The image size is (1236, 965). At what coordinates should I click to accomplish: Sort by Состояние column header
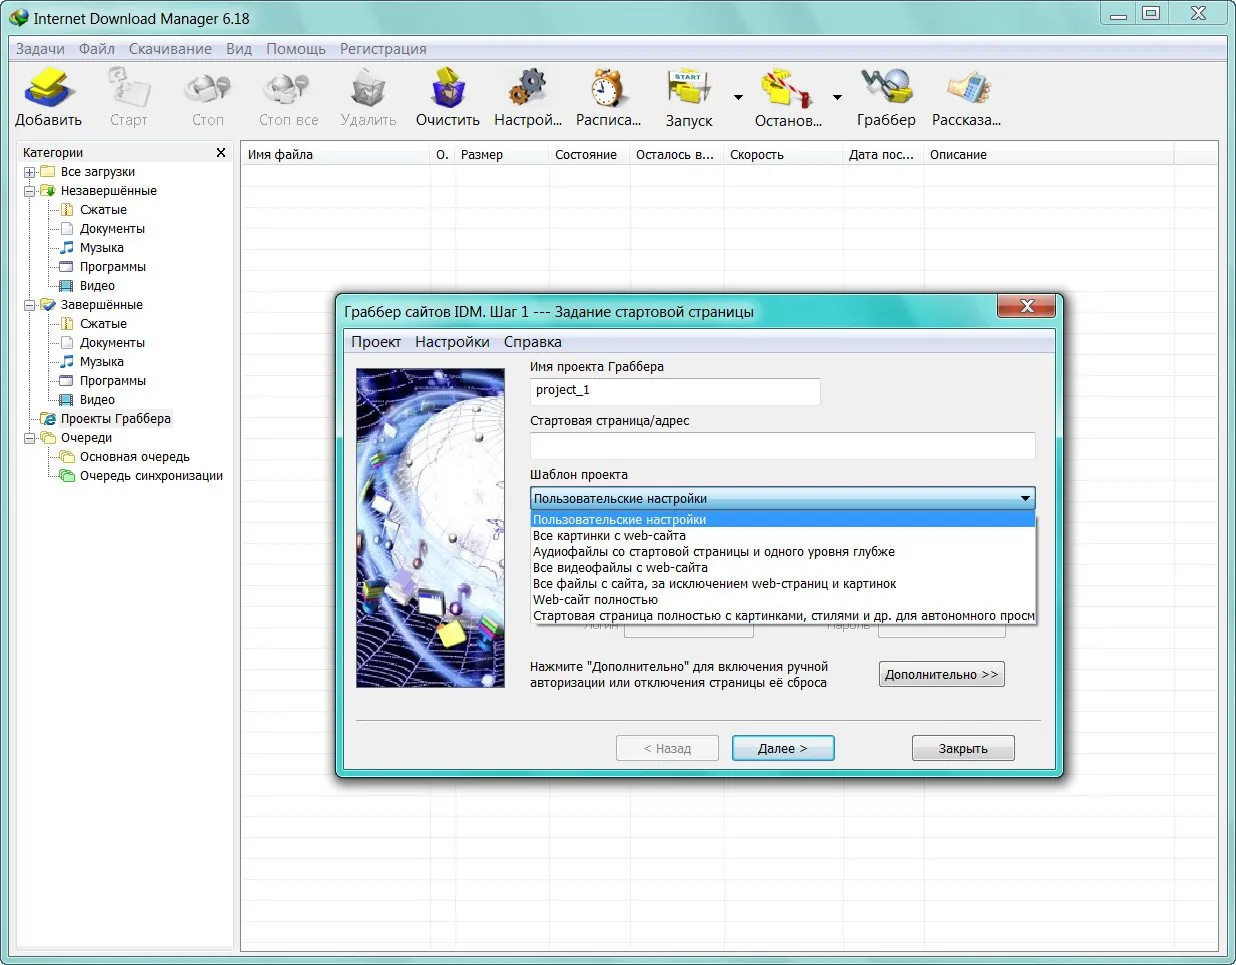pos(588,155)
